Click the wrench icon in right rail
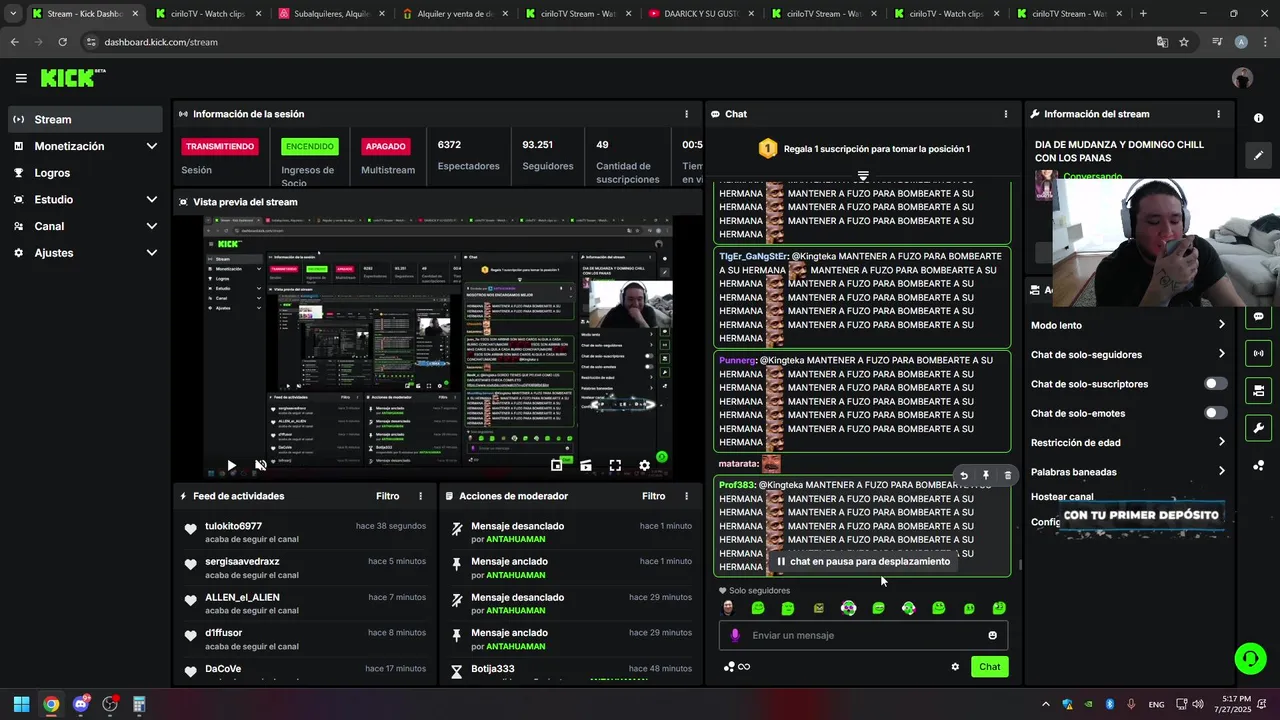Viewport: 1280px width, 720px height. coord(1258,428)
